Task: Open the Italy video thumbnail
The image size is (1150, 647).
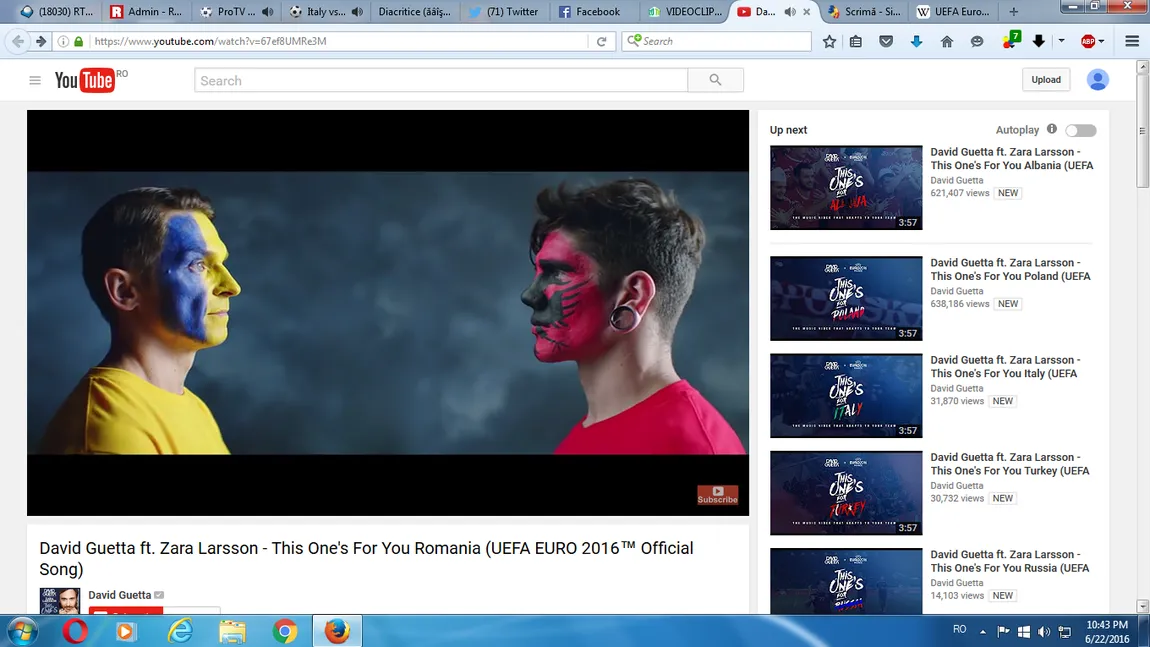Action: click(x=846, y=395)
